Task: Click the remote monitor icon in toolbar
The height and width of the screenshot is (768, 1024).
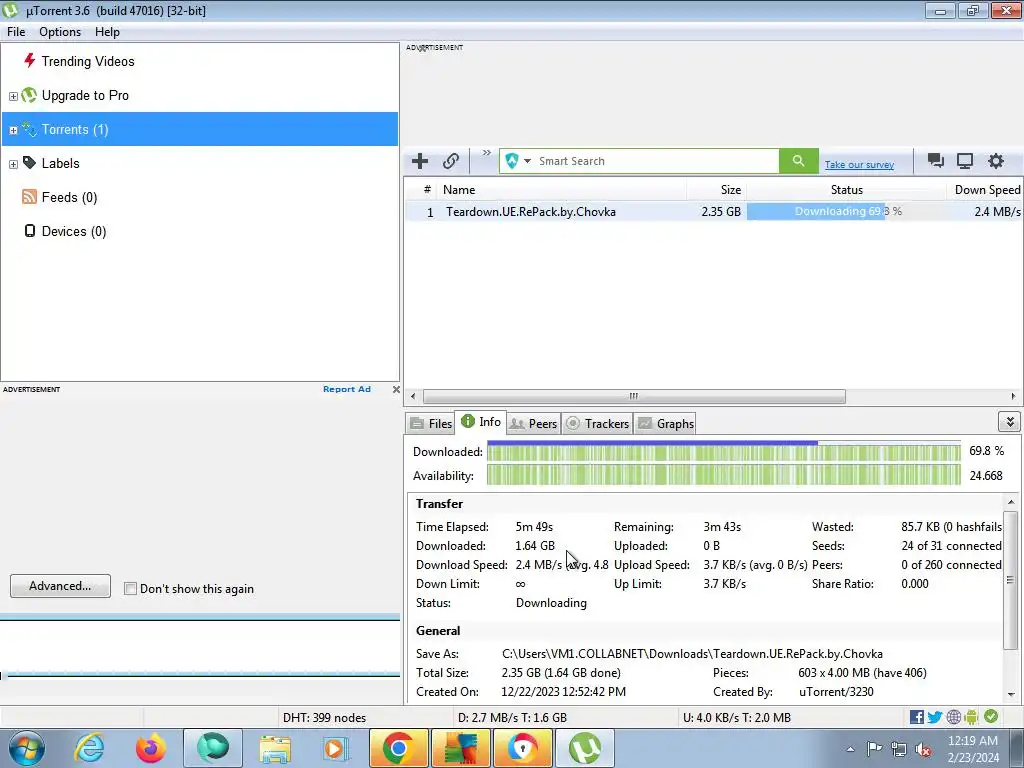Action: click(x=965, y=161)
